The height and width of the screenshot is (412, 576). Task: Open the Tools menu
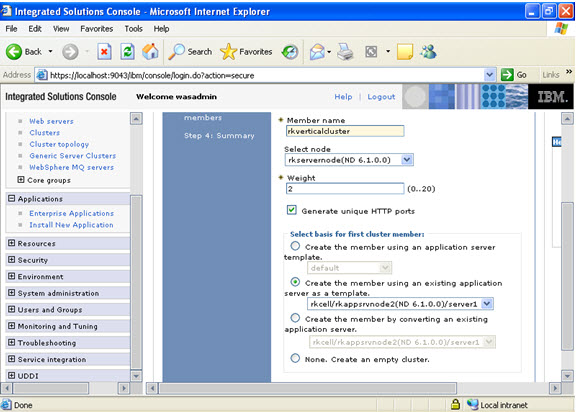point(133,29)
